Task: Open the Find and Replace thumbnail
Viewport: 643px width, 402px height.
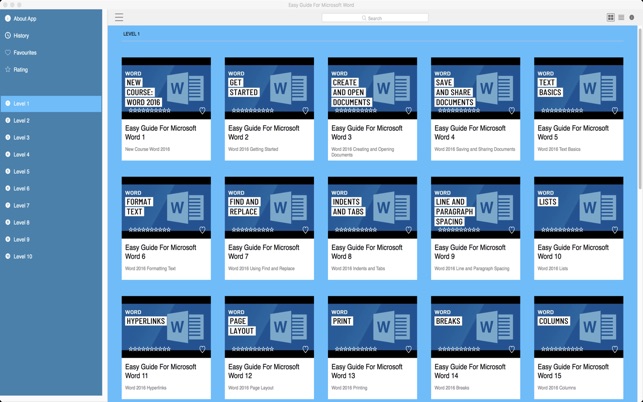Action: [x=269, y=208]
